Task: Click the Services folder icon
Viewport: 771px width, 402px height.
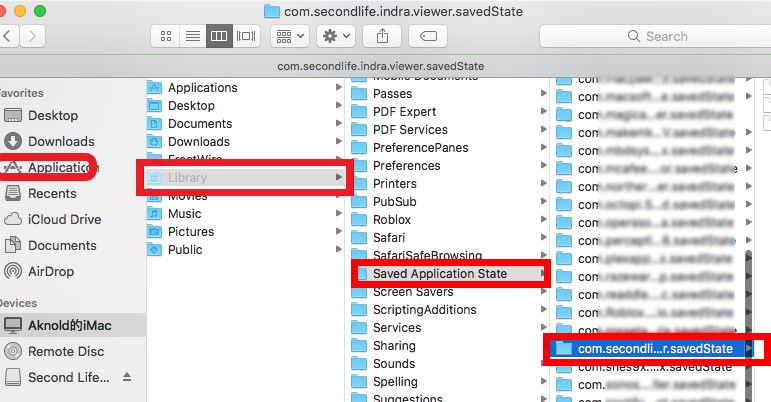Action: click(359, 328)
